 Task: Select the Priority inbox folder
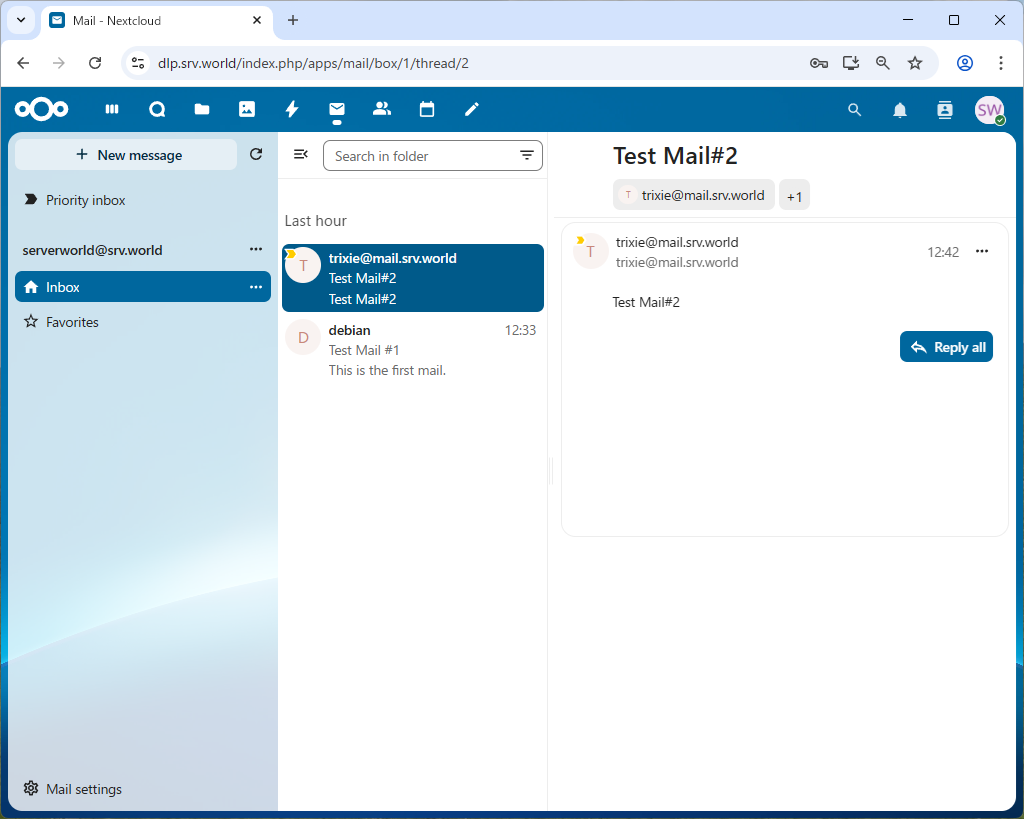click(x=85, y=200)
